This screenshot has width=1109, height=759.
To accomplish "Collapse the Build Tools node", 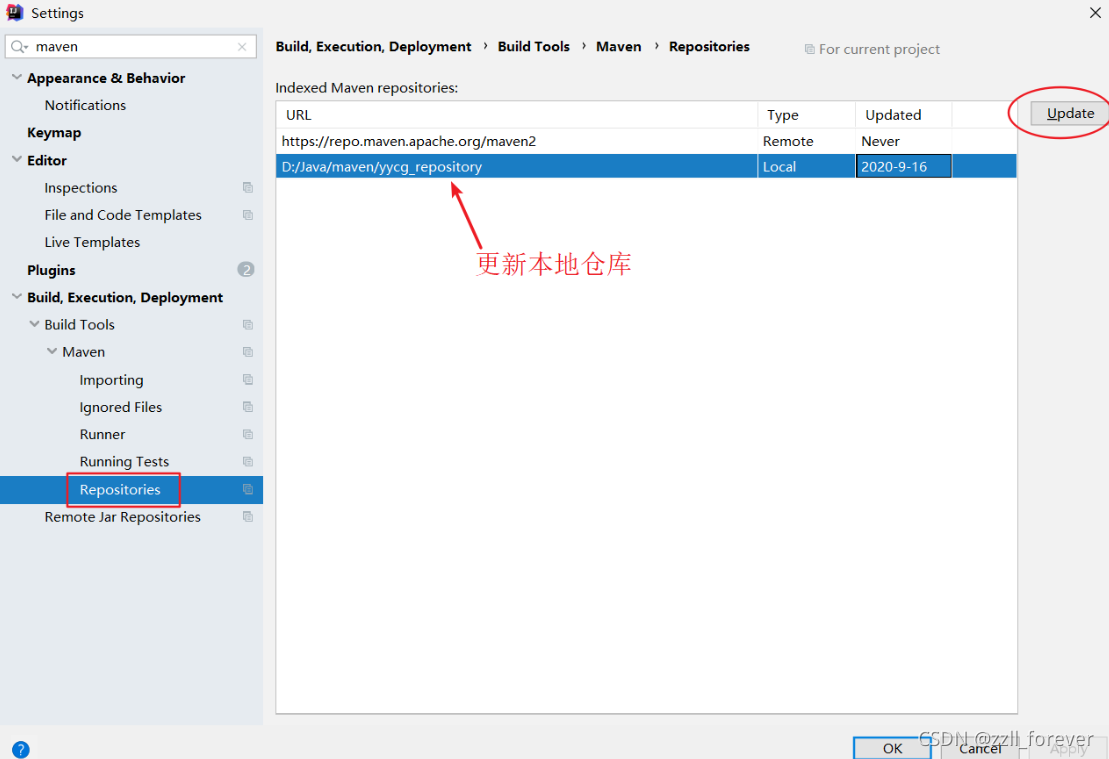I will [x=34, y=324].
